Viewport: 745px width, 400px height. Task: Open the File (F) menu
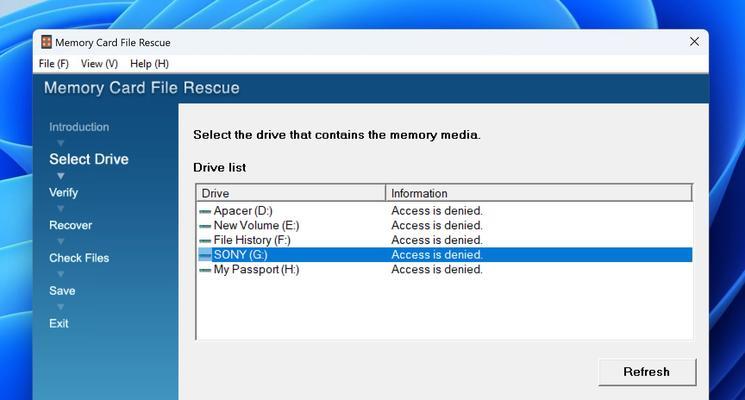click(54, 64)
